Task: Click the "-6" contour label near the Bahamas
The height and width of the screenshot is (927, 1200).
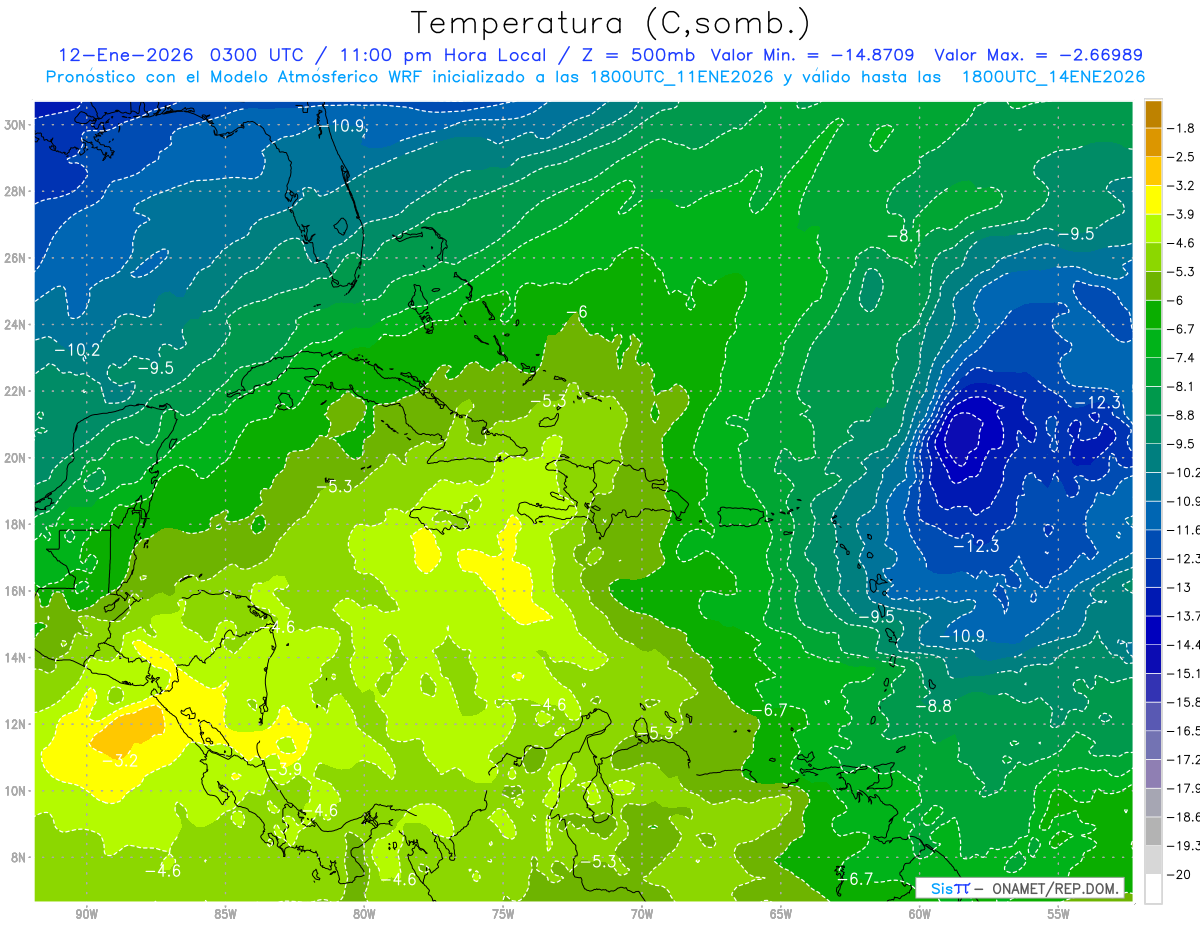Action: (x=577, y=312)
